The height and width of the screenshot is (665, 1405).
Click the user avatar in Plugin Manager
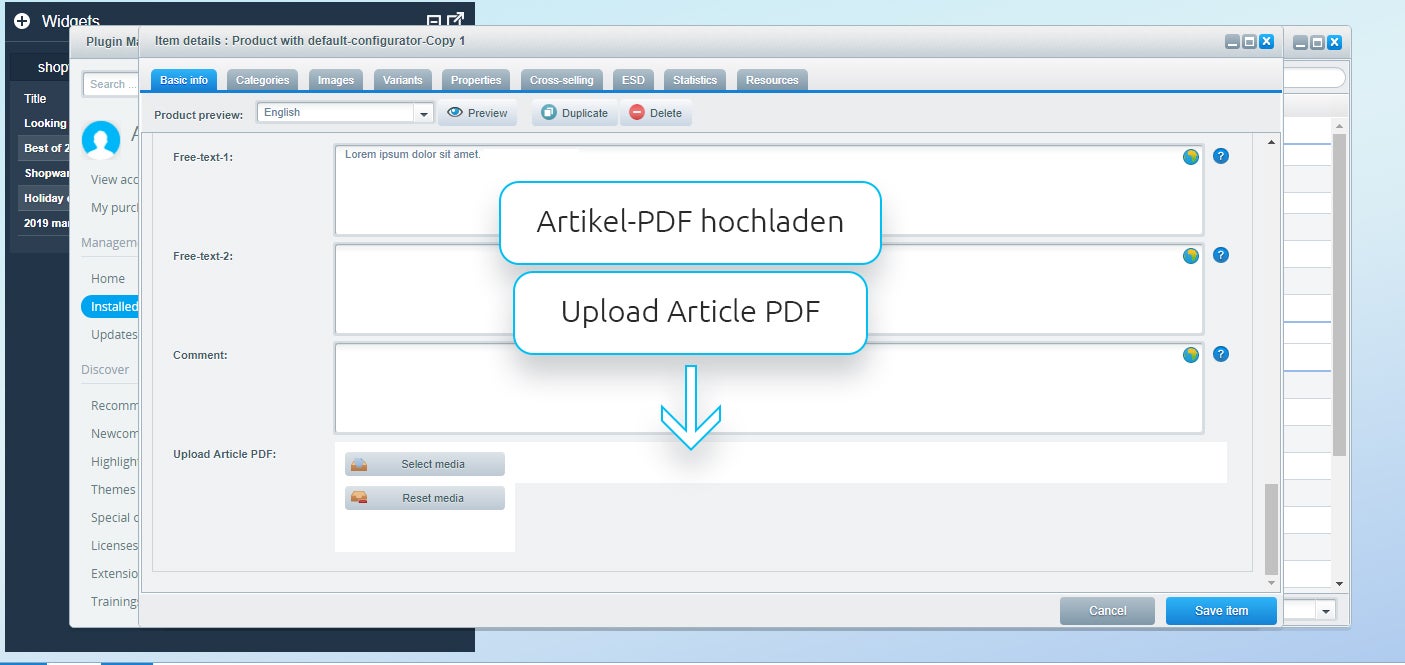pyautogui.click(x=101, y=140)
